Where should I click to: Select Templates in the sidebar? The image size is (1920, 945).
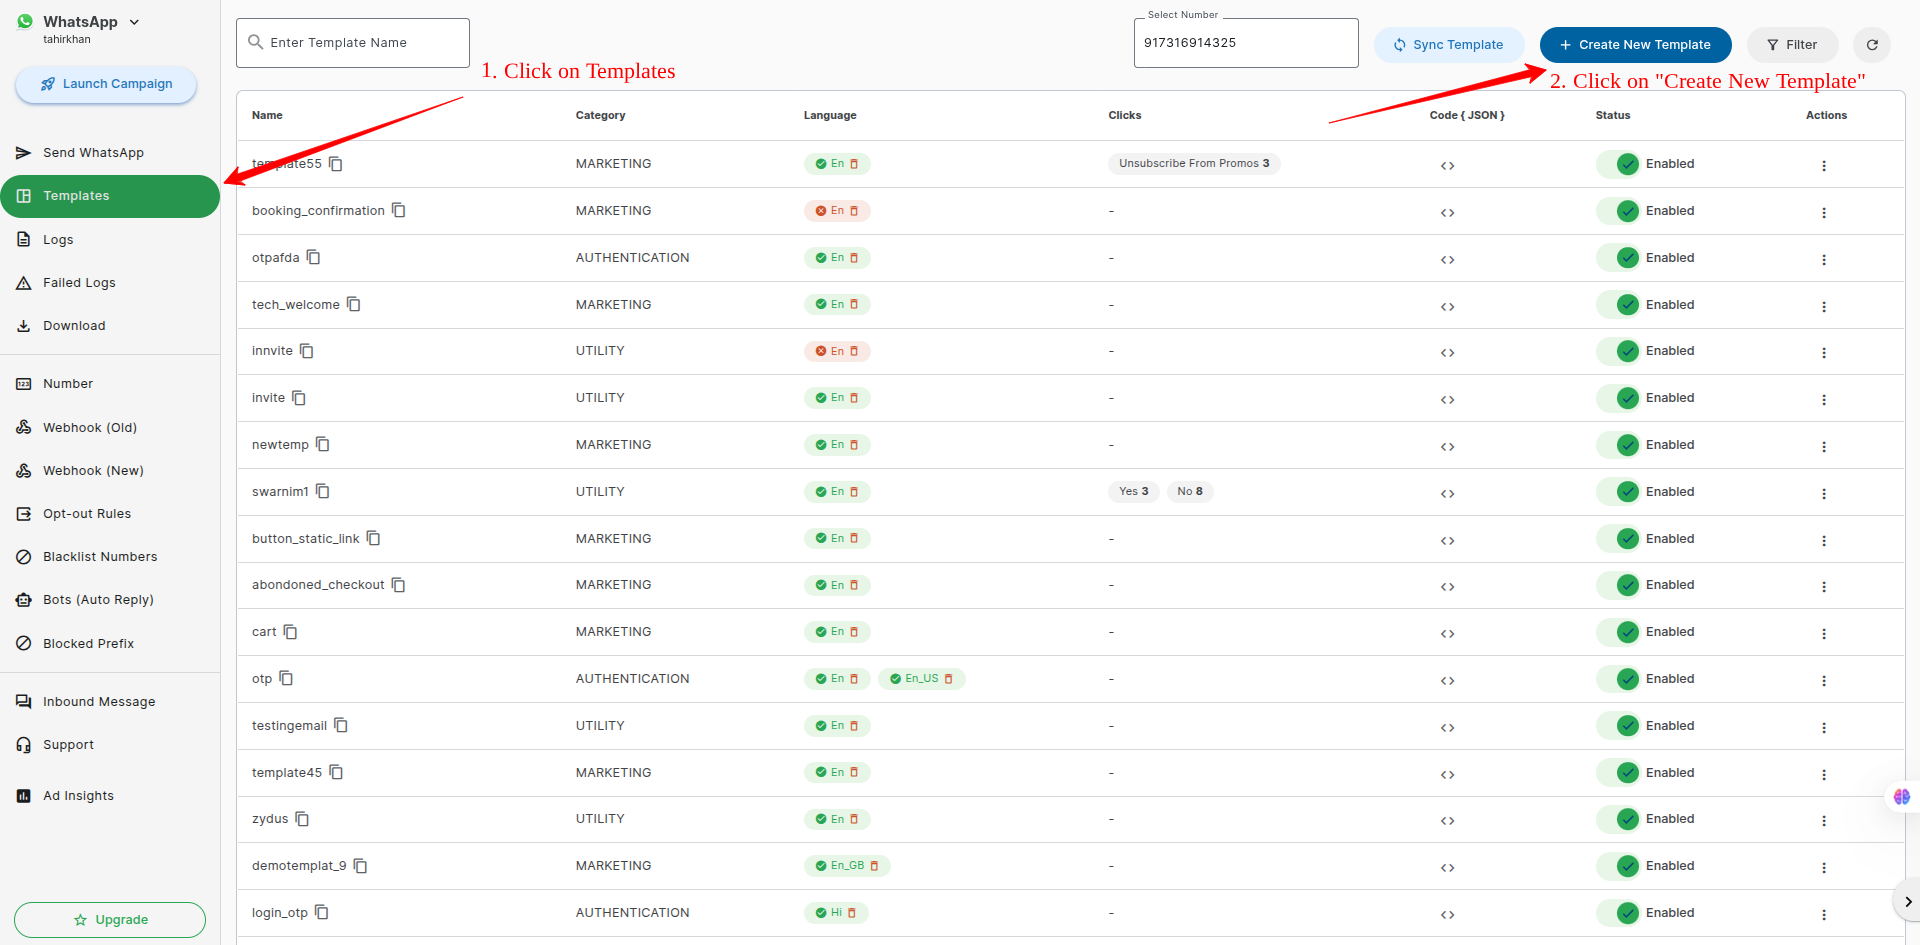pyautogui.click(x=110, y=196)
